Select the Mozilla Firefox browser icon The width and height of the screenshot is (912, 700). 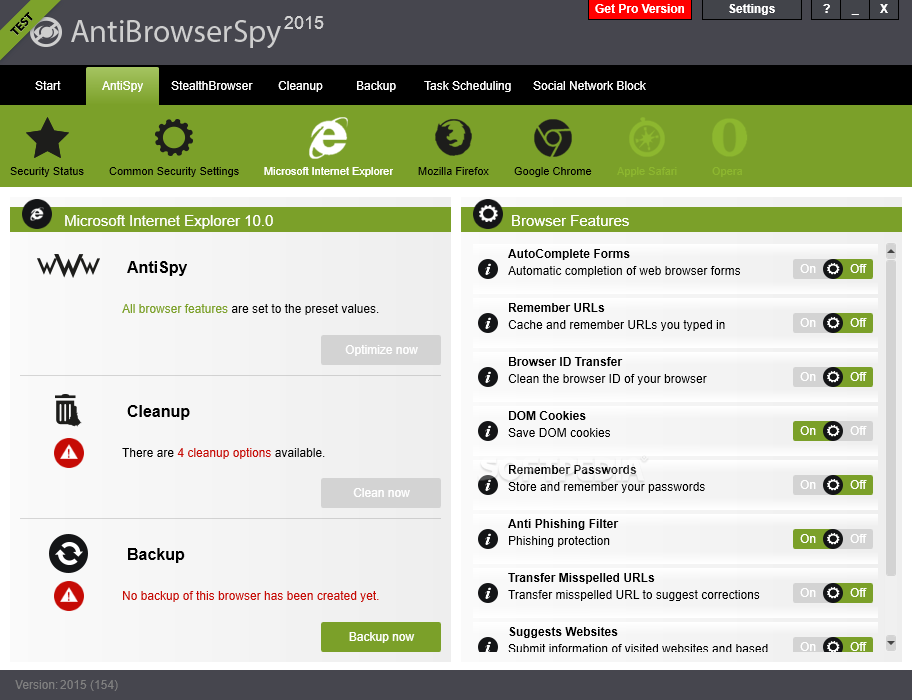[453, 138]
